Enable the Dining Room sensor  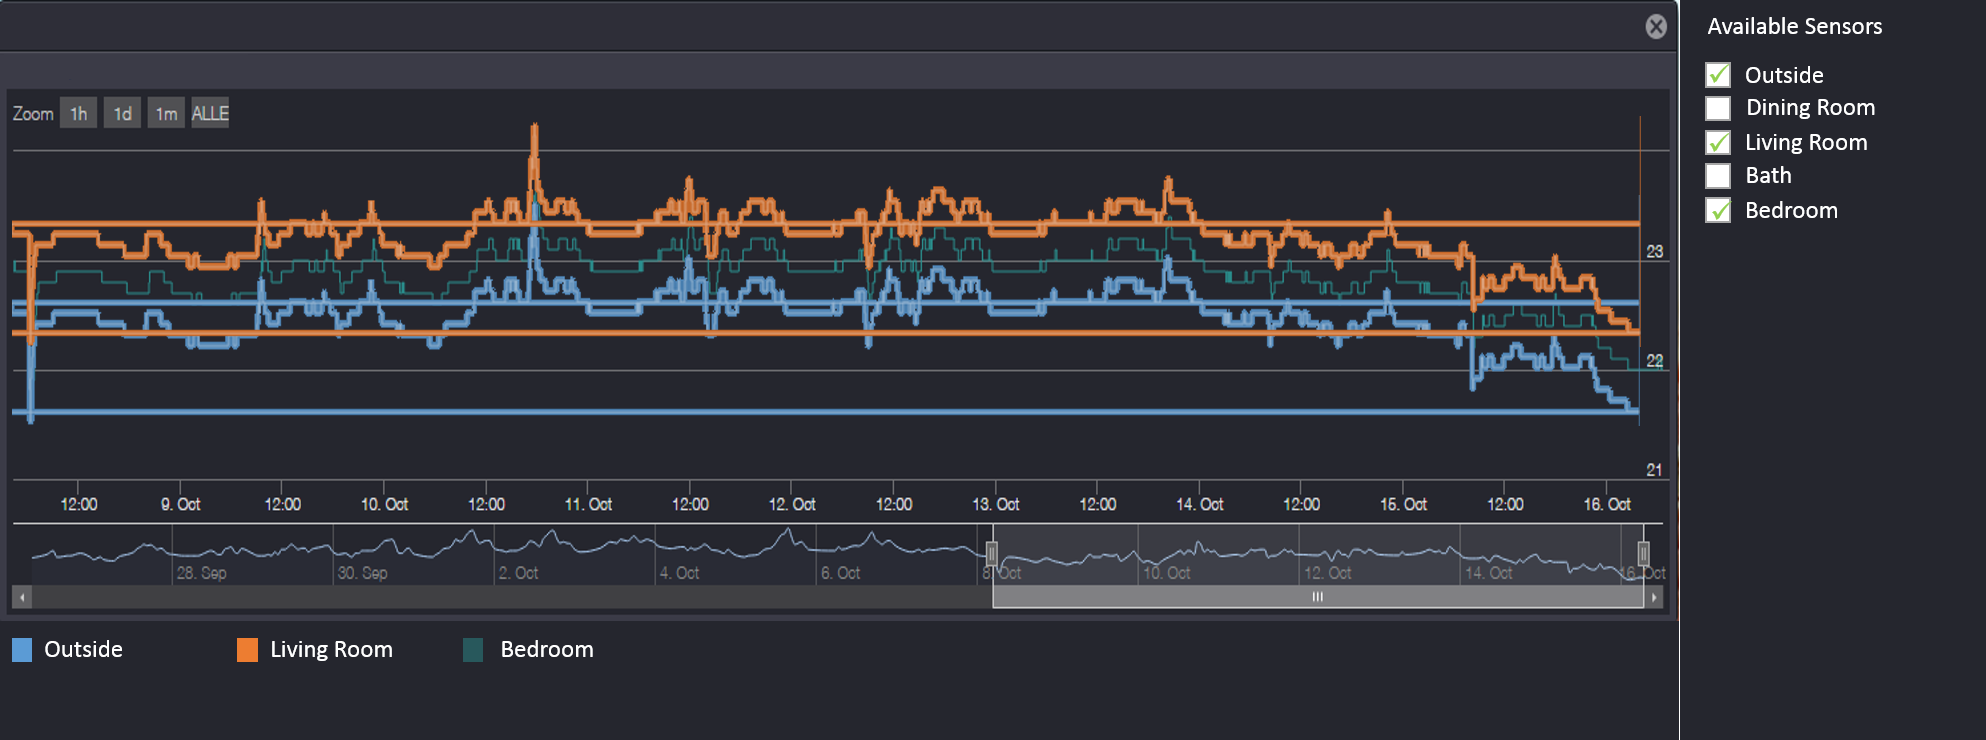pyautogui.click(x=1718, y=108)
